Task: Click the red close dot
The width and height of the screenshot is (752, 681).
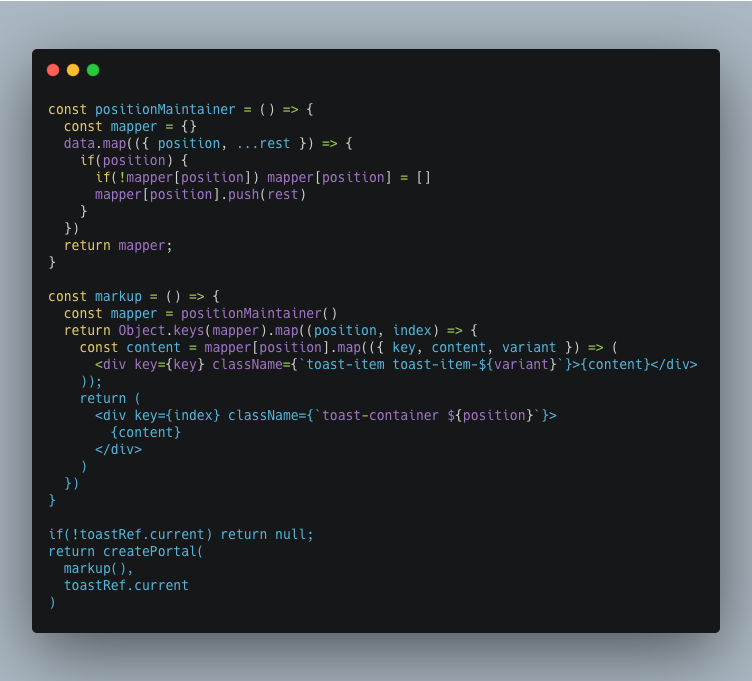Action: [53, 70]
